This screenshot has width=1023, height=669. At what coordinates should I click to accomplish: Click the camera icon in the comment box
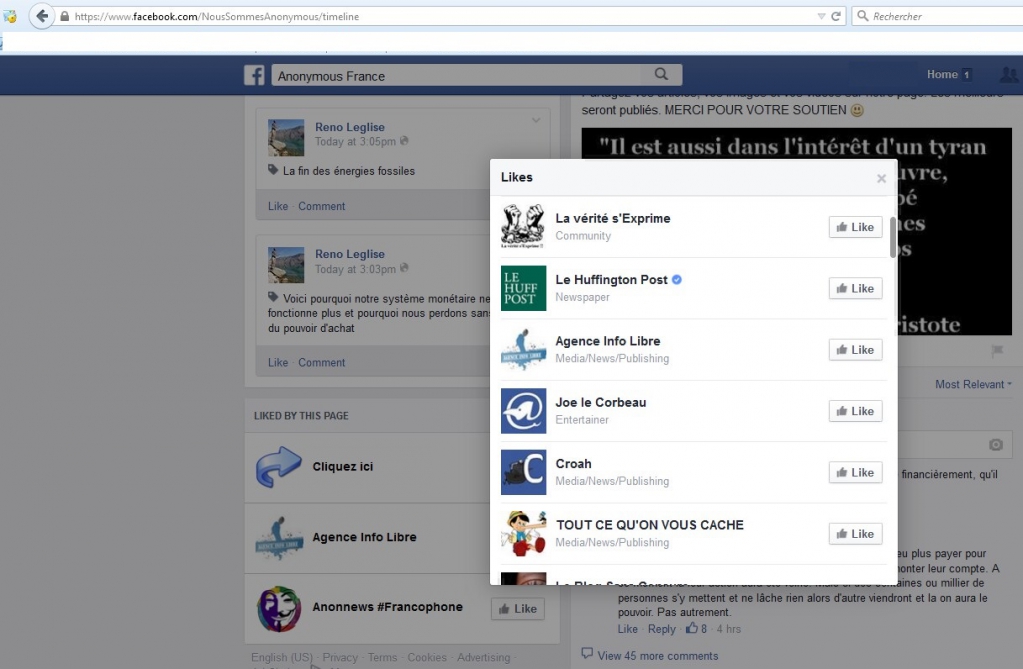point(996,444)
